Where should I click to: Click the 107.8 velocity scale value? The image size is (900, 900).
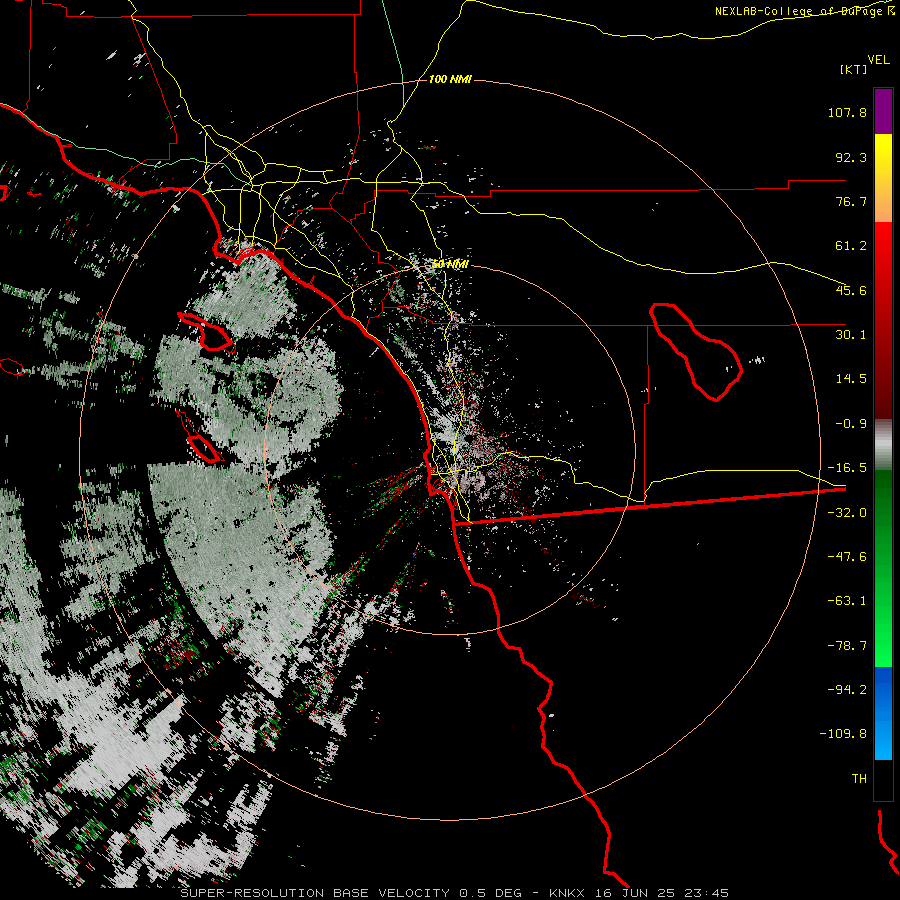[847, 112]
